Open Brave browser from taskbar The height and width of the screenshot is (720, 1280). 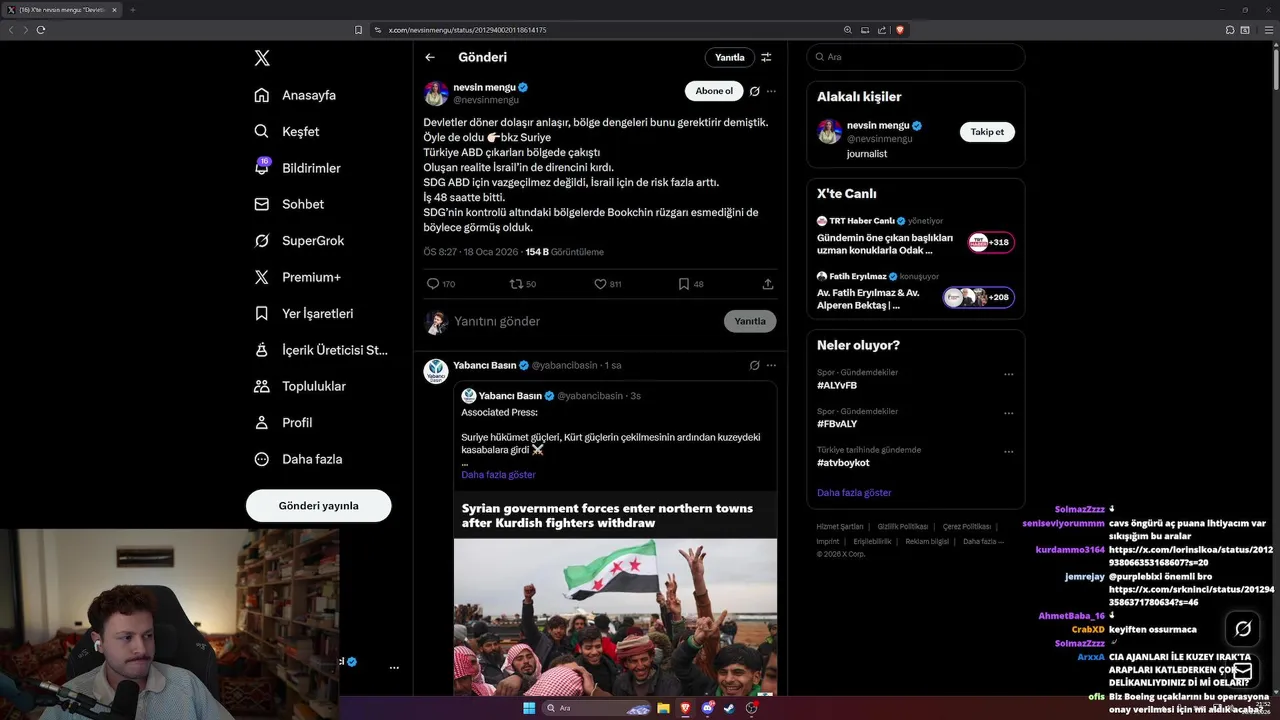[685, 708]
